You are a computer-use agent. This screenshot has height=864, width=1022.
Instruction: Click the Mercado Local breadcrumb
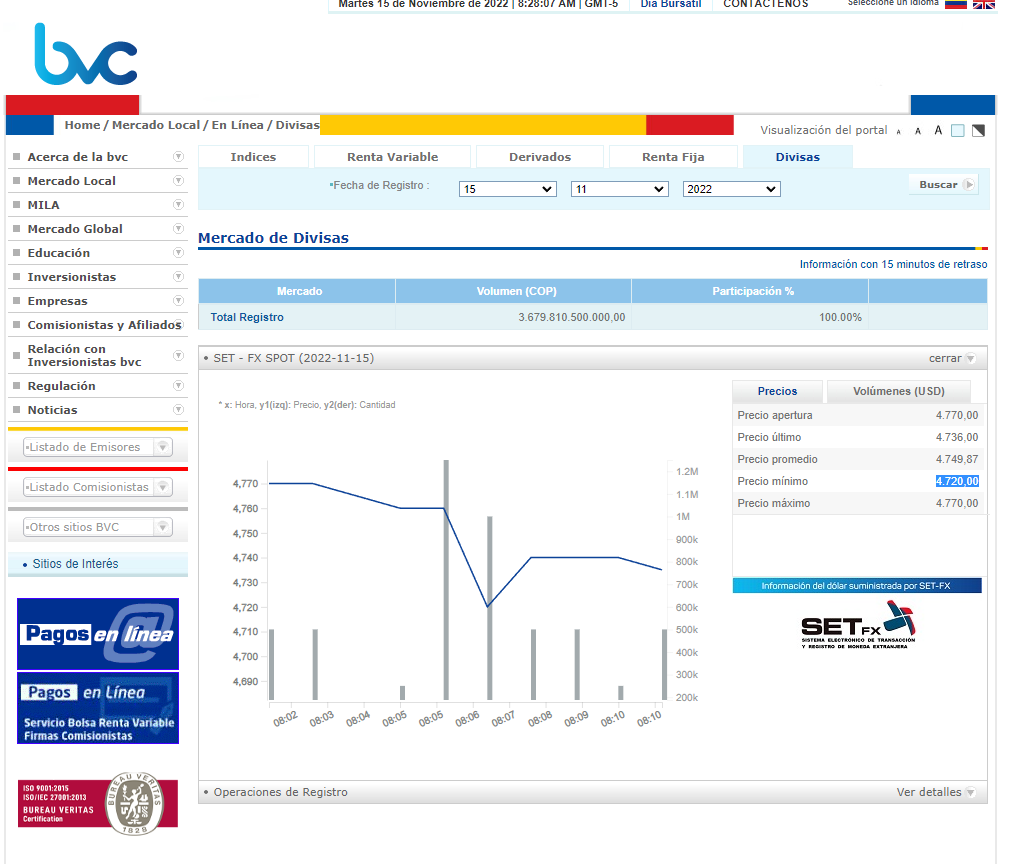click(156, 125)
